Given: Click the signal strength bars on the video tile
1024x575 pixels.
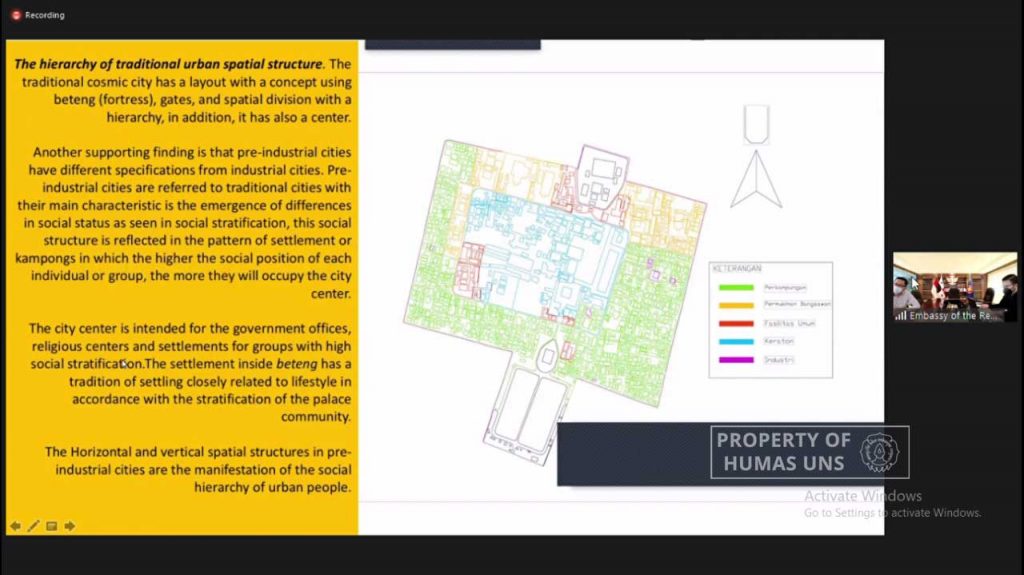Looking at the screenshot, I should [x=901, y=316].
